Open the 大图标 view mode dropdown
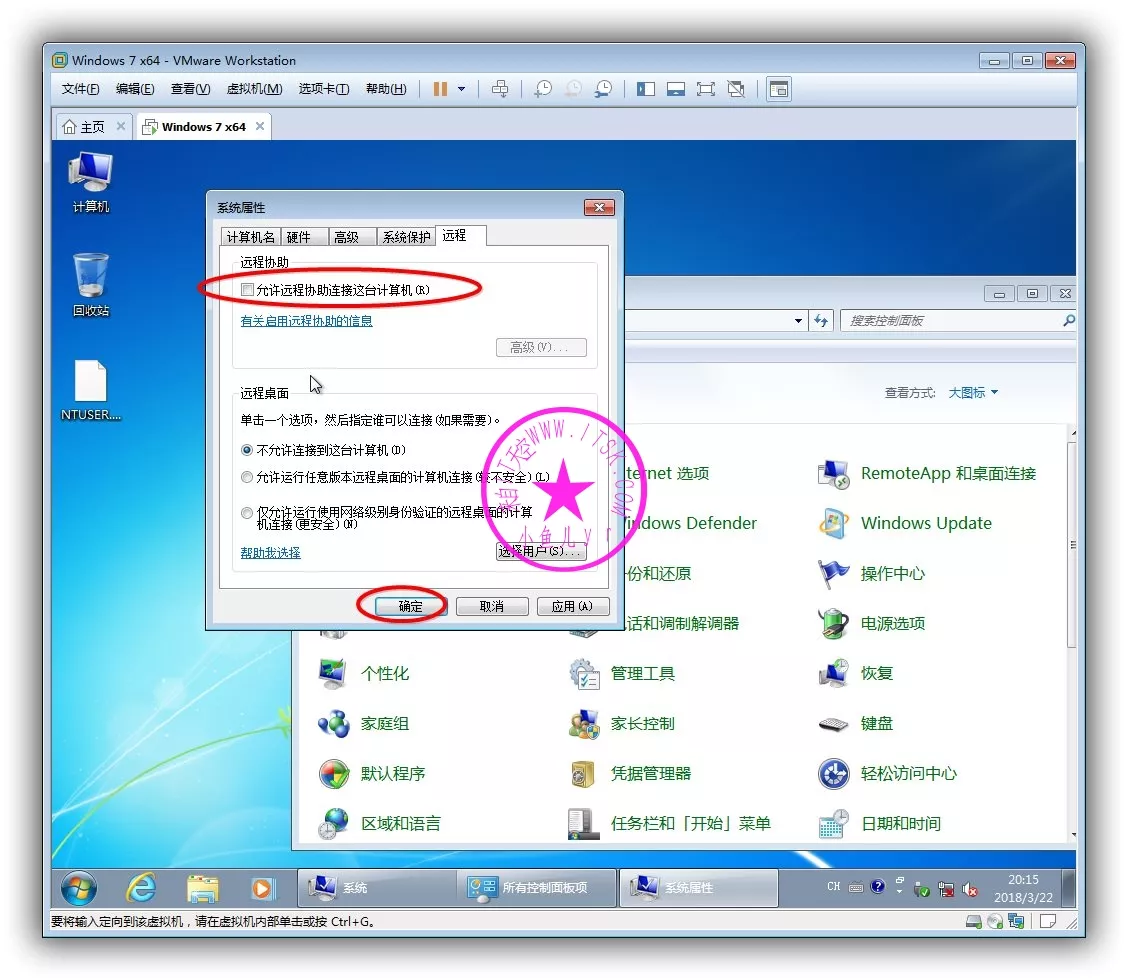Viewport: 1128px width, 980px height. point(973,393)
